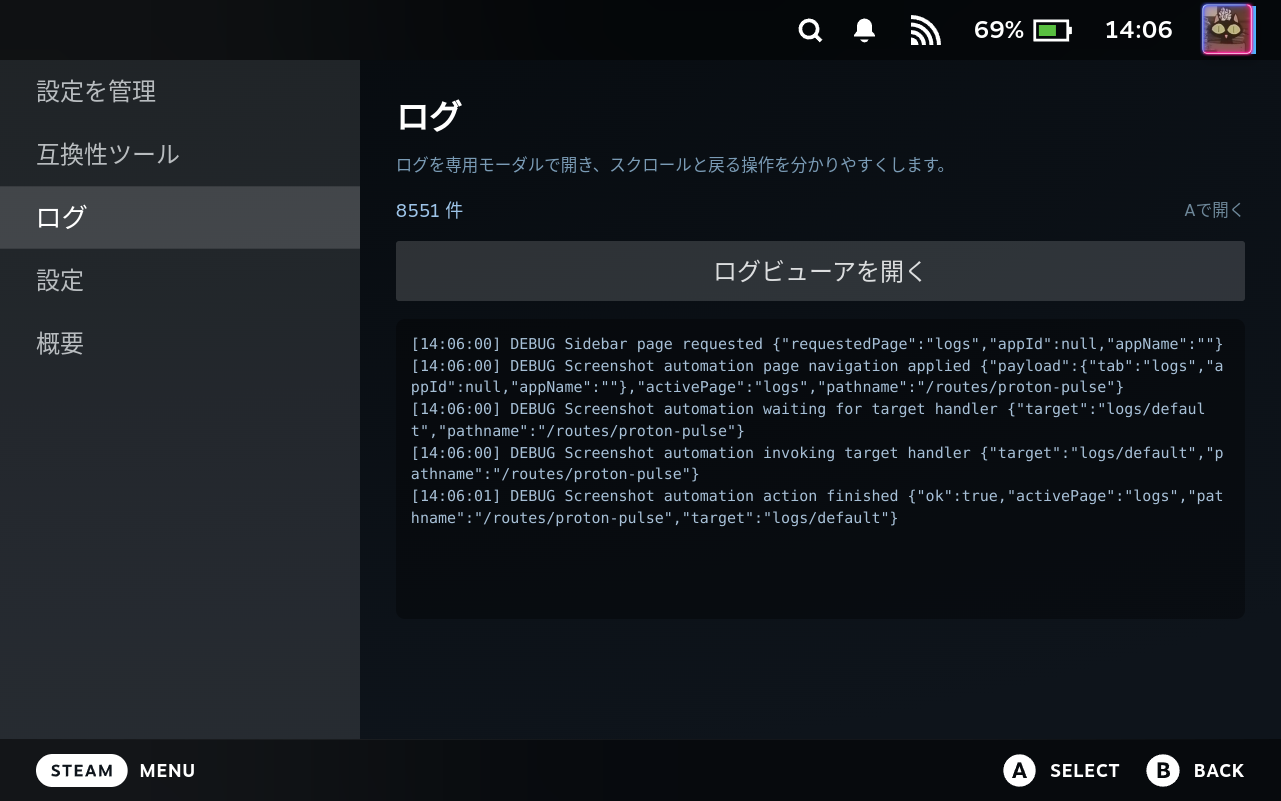
Task: Click the ログビューアを開く button
Action: tap(820, 271)
